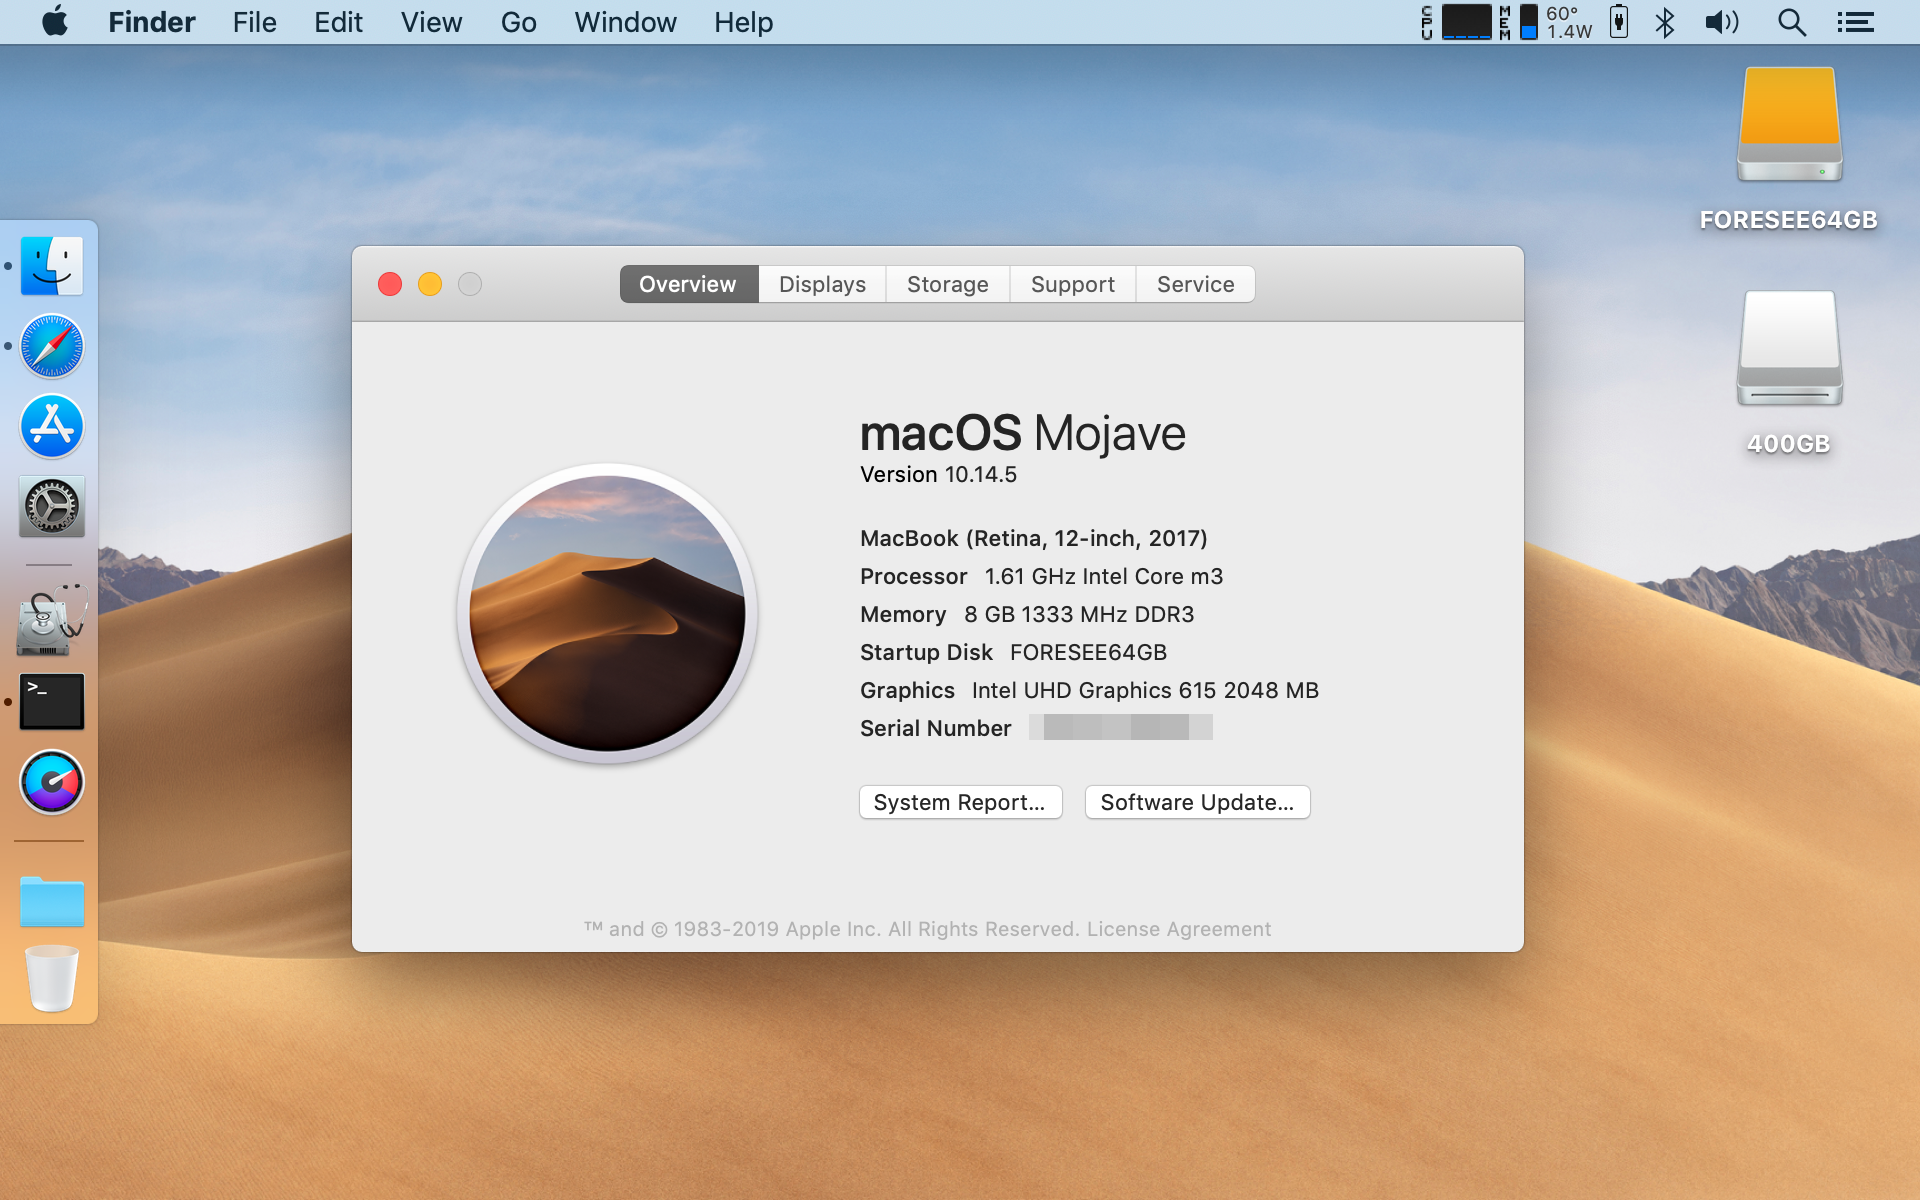Open the App Store dock icon
The height and width of the screenshot is (1200, 1920).
(x=52, y=426)
